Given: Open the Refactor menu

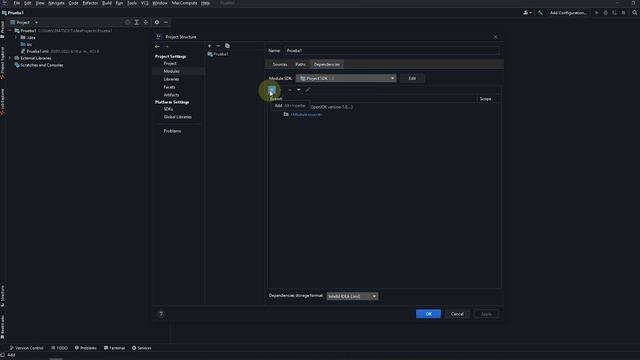Looking at the screenshot, I should 90,3.
